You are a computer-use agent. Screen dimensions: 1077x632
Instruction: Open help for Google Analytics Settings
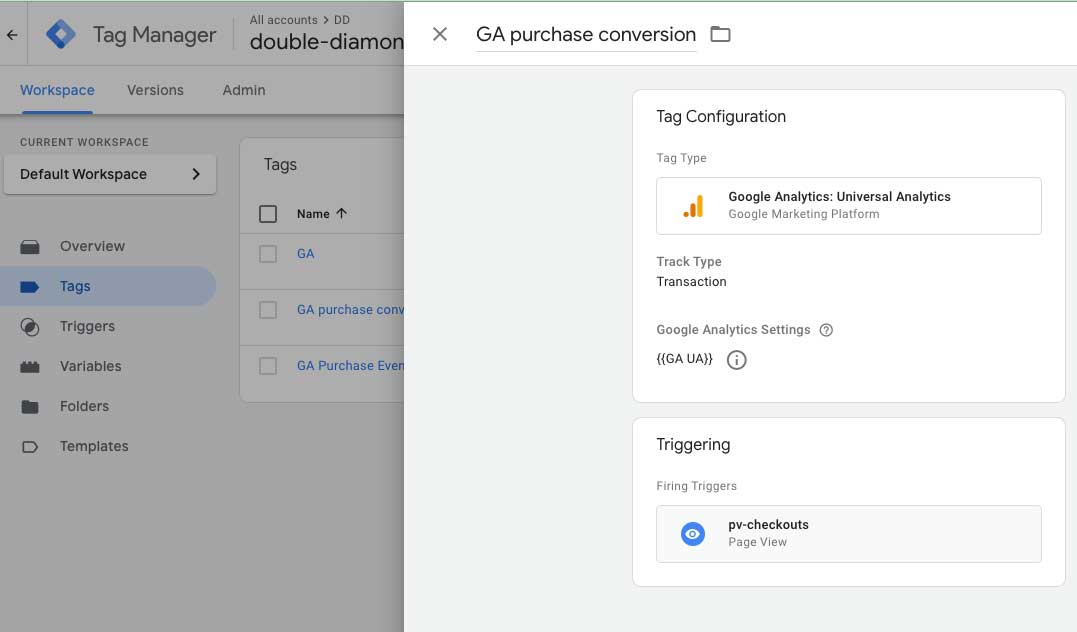tap(826, 330)
